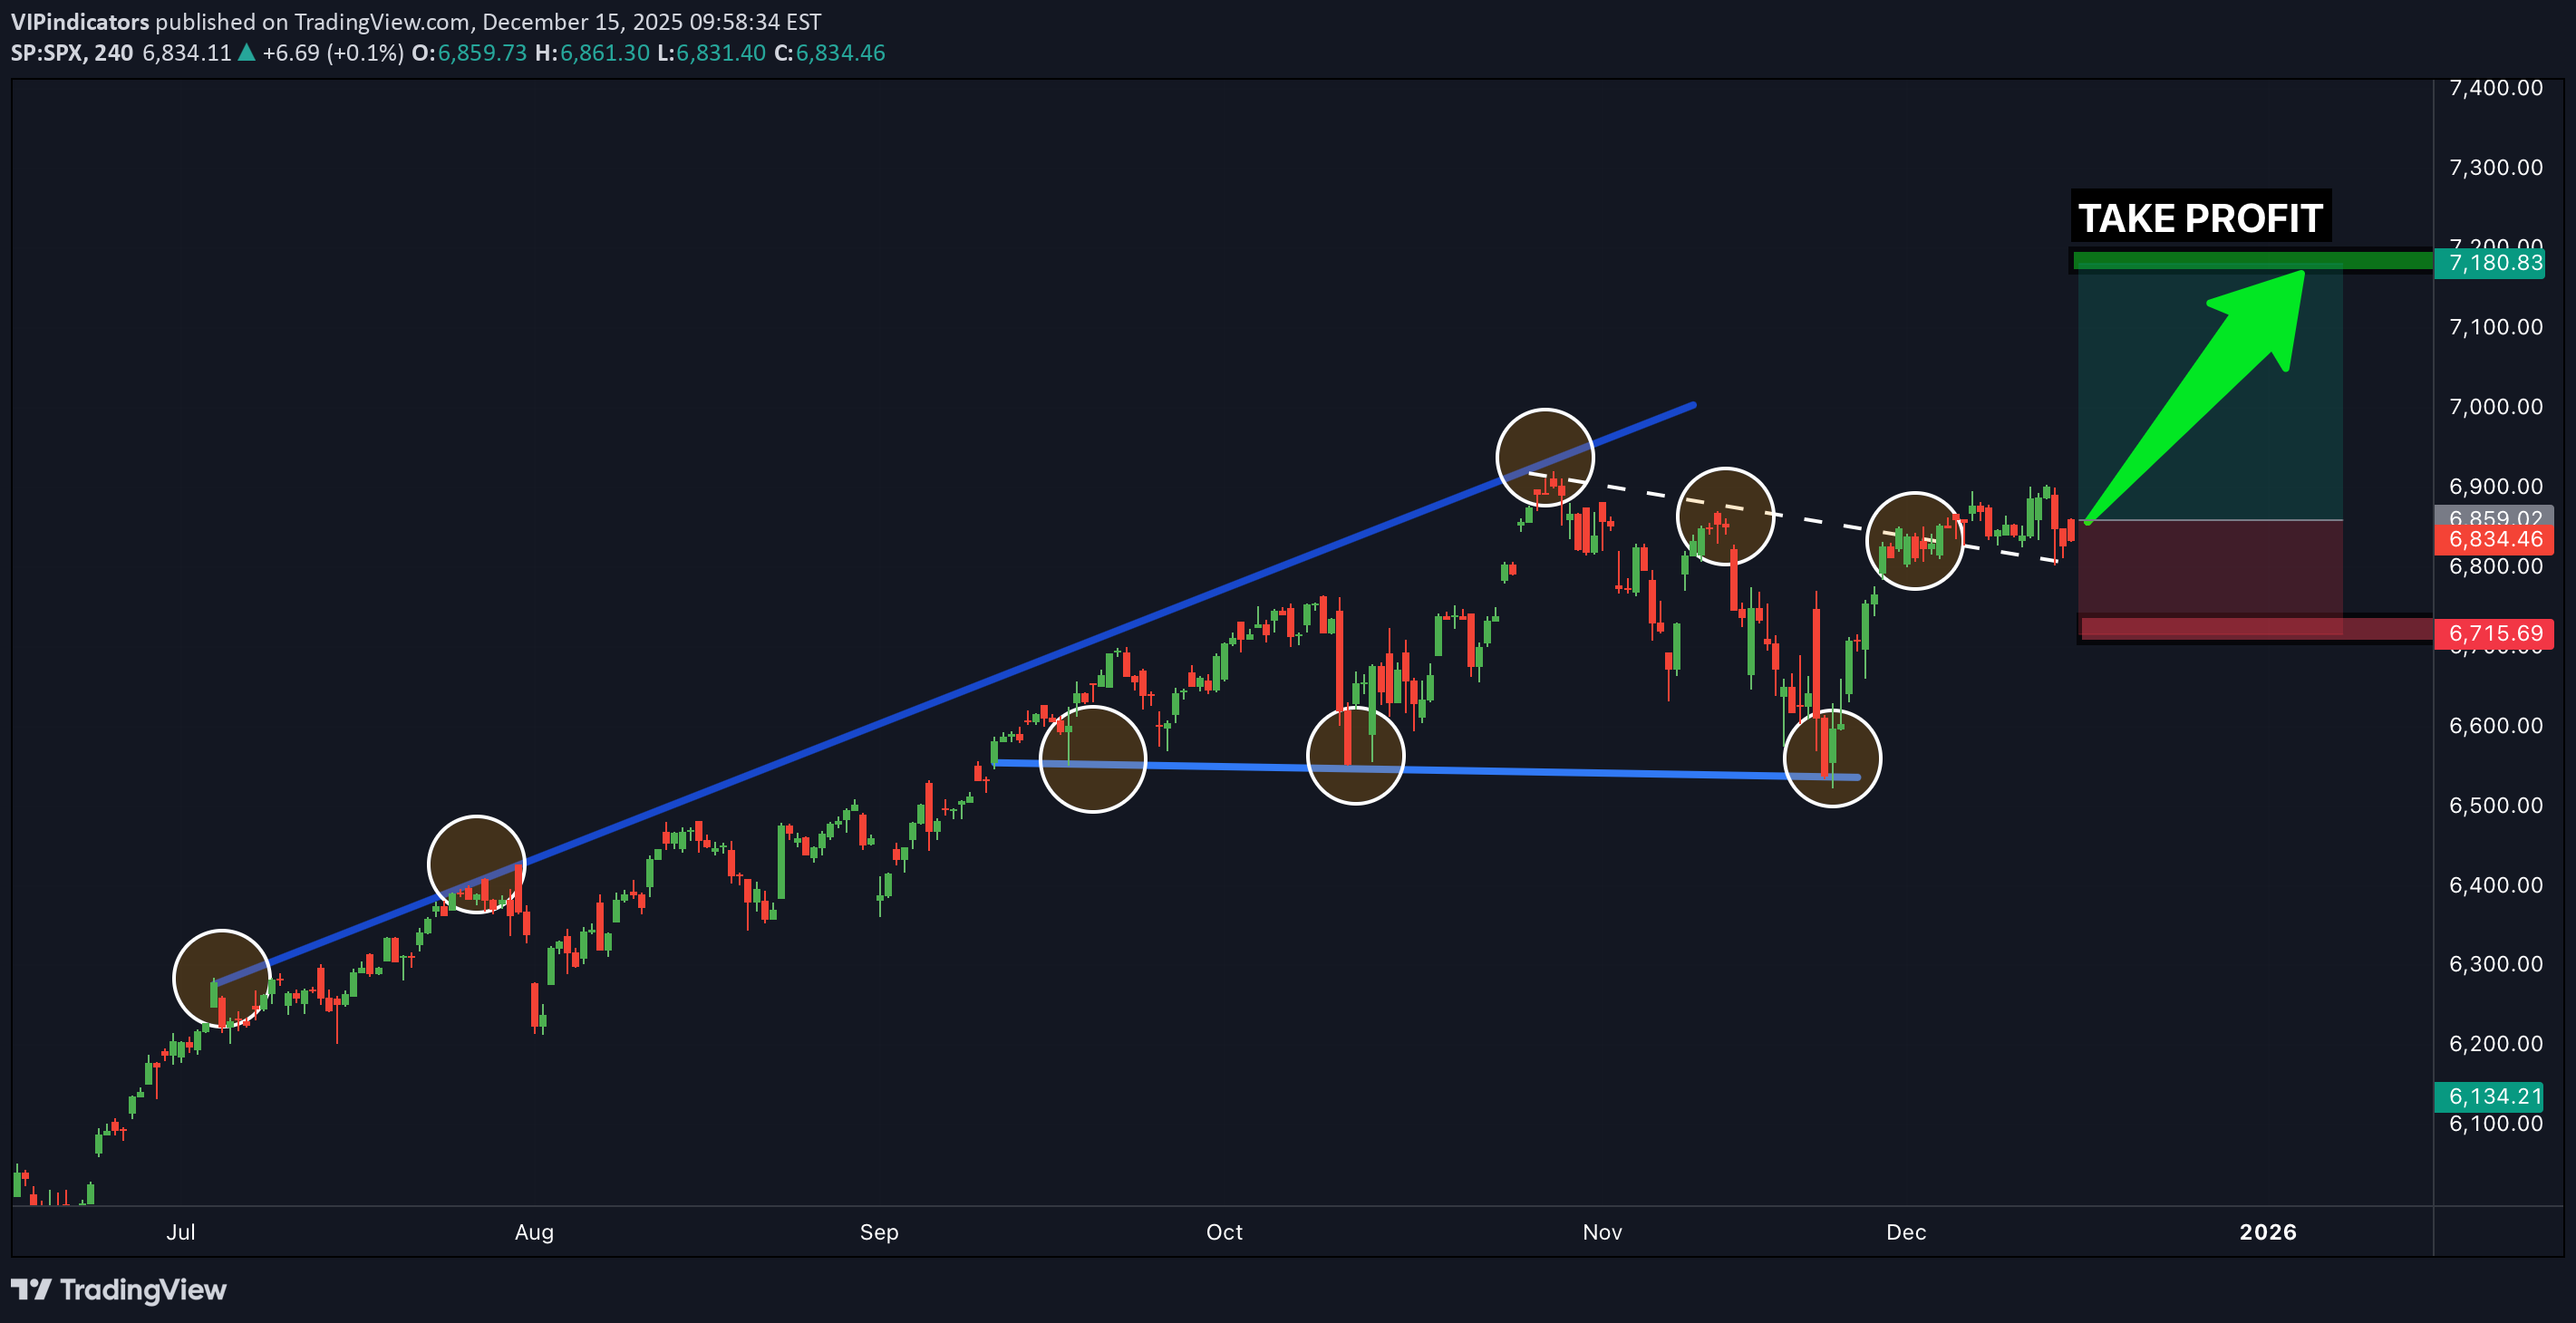
Task: Click the 7,400.00 price axis label
Action: click(x=2495, y=88)
